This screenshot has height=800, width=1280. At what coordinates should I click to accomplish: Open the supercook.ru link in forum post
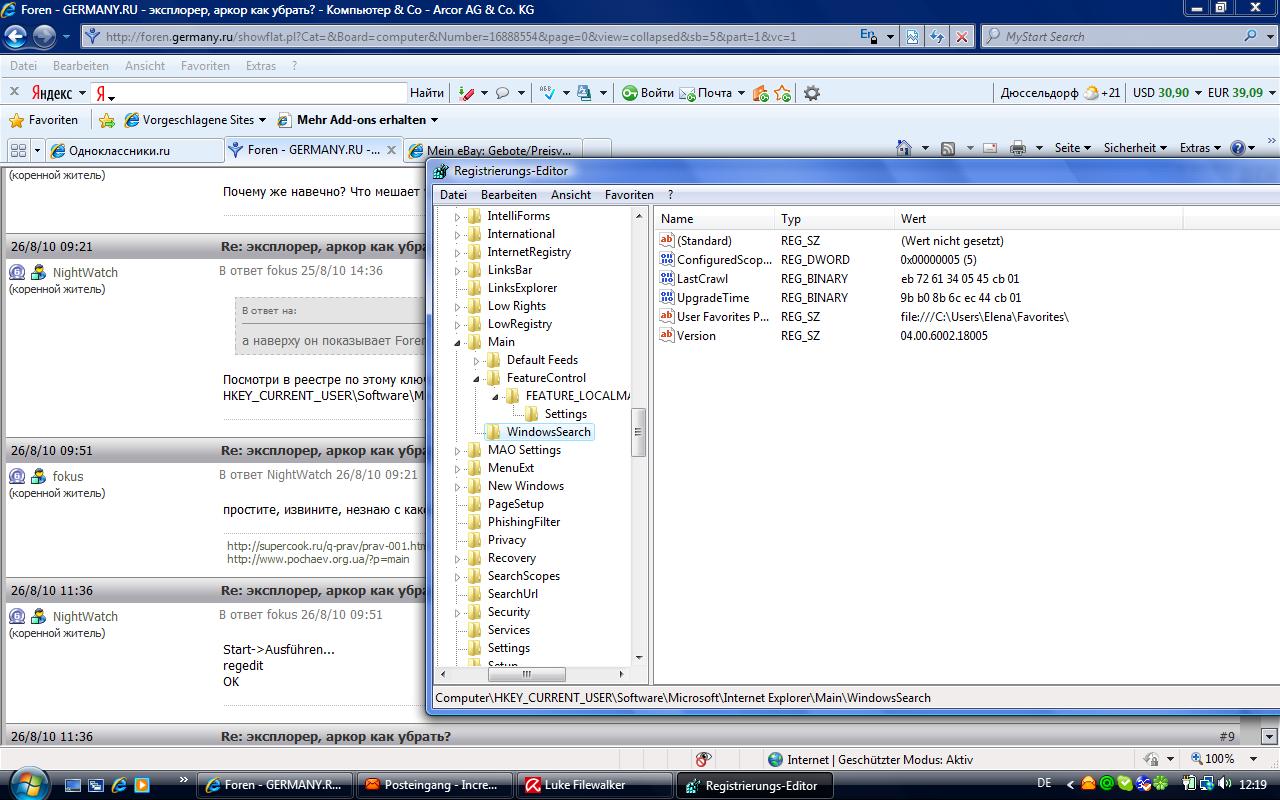326,546
